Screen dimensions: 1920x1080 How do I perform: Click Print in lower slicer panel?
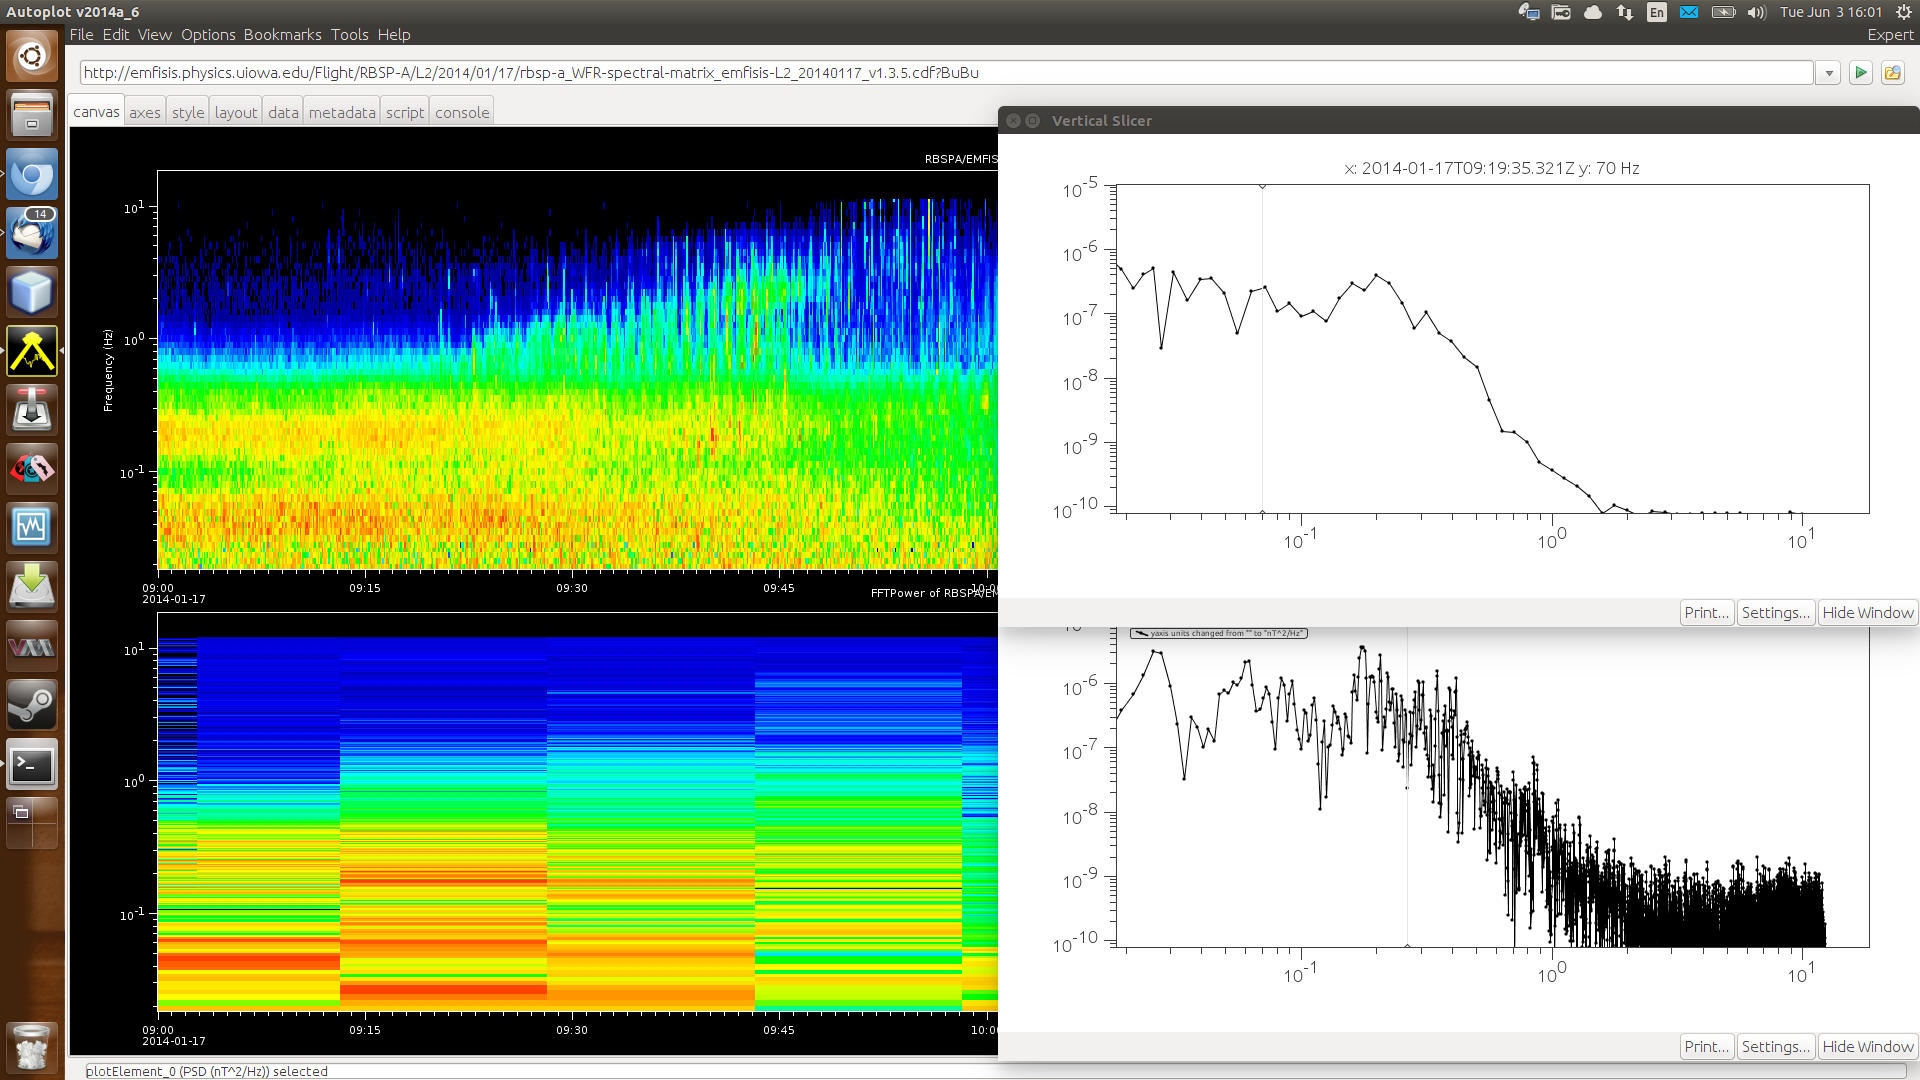1706,1047
